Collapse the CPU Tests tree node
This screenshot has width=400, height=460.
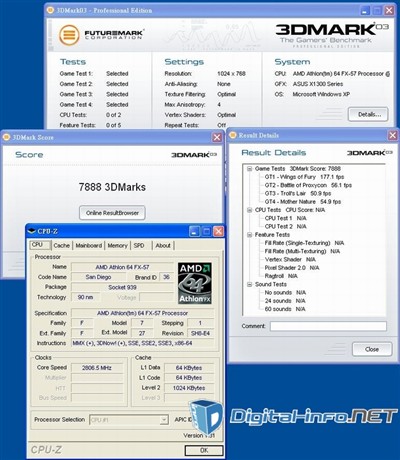(x=249, y=210)
